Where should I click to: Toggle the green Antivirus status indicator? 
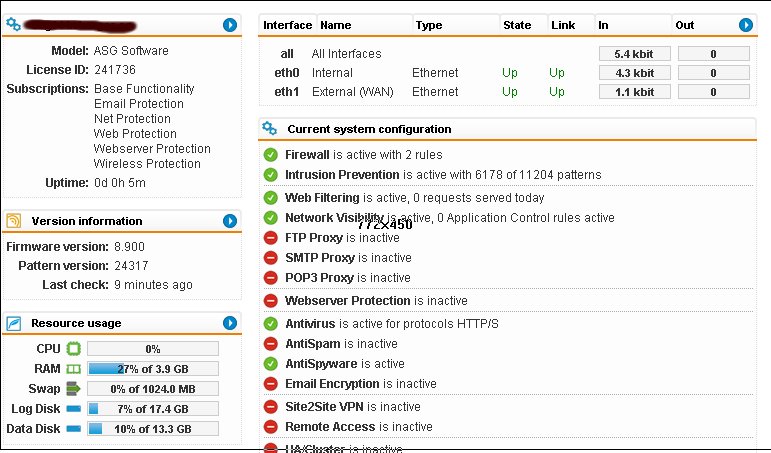click(x=270, y=324)
